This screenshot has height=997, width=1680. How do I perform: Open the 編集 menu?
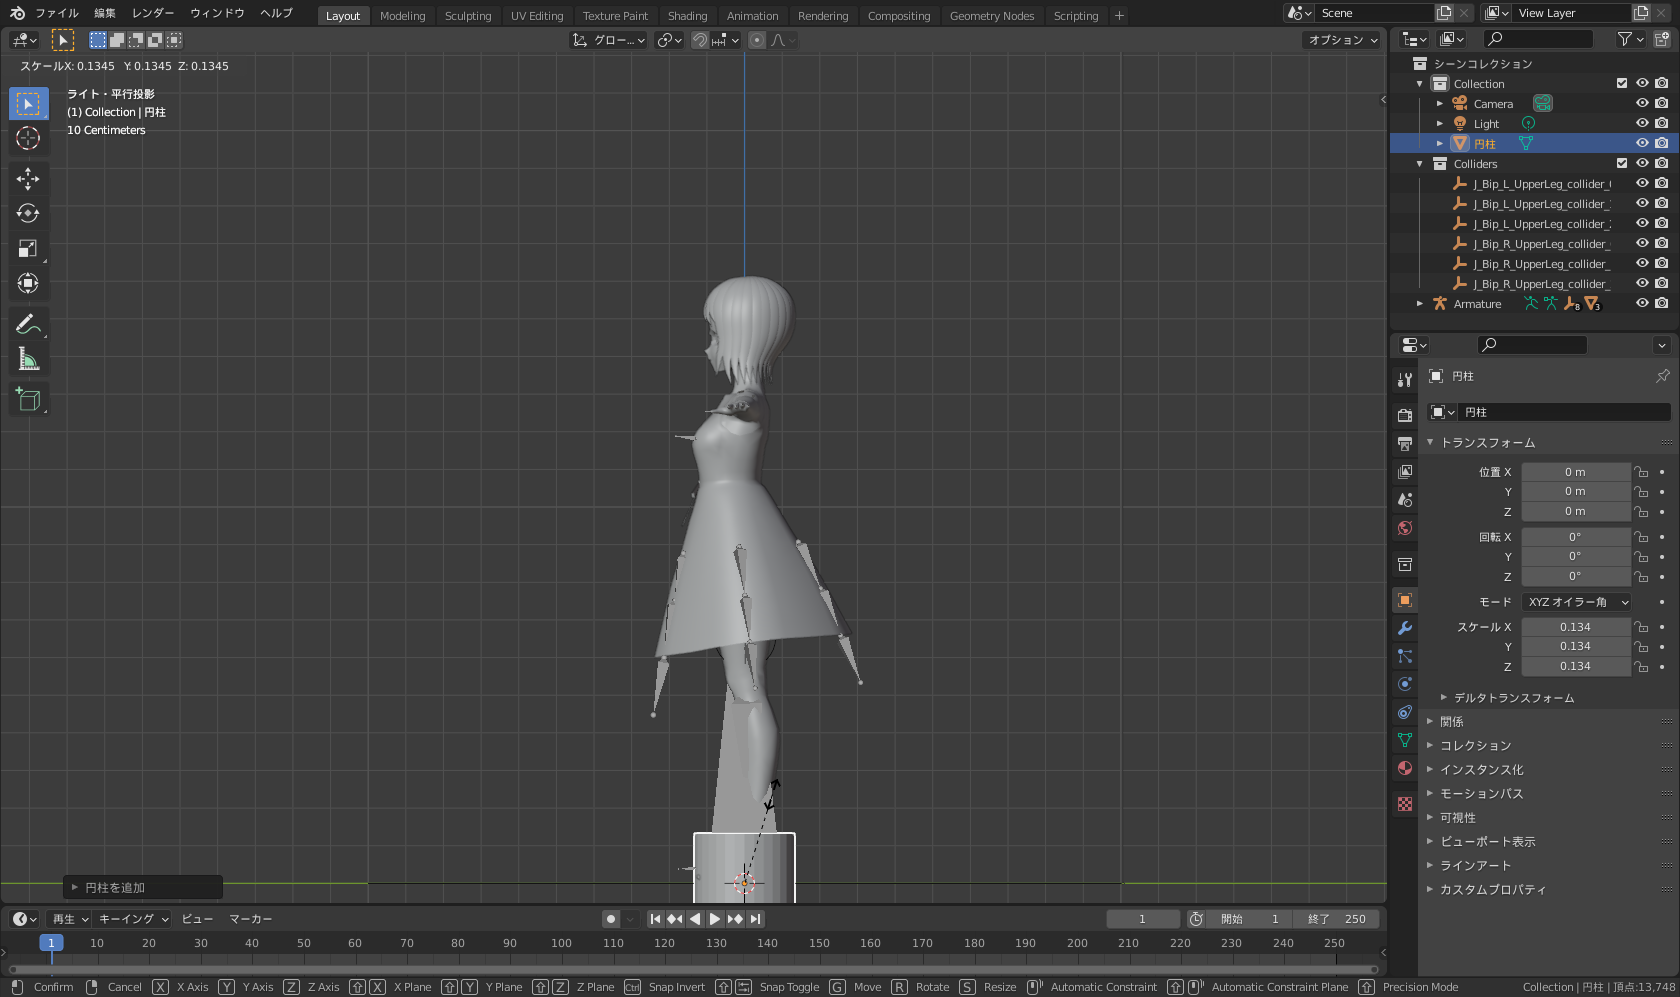[x=105, y=13]
